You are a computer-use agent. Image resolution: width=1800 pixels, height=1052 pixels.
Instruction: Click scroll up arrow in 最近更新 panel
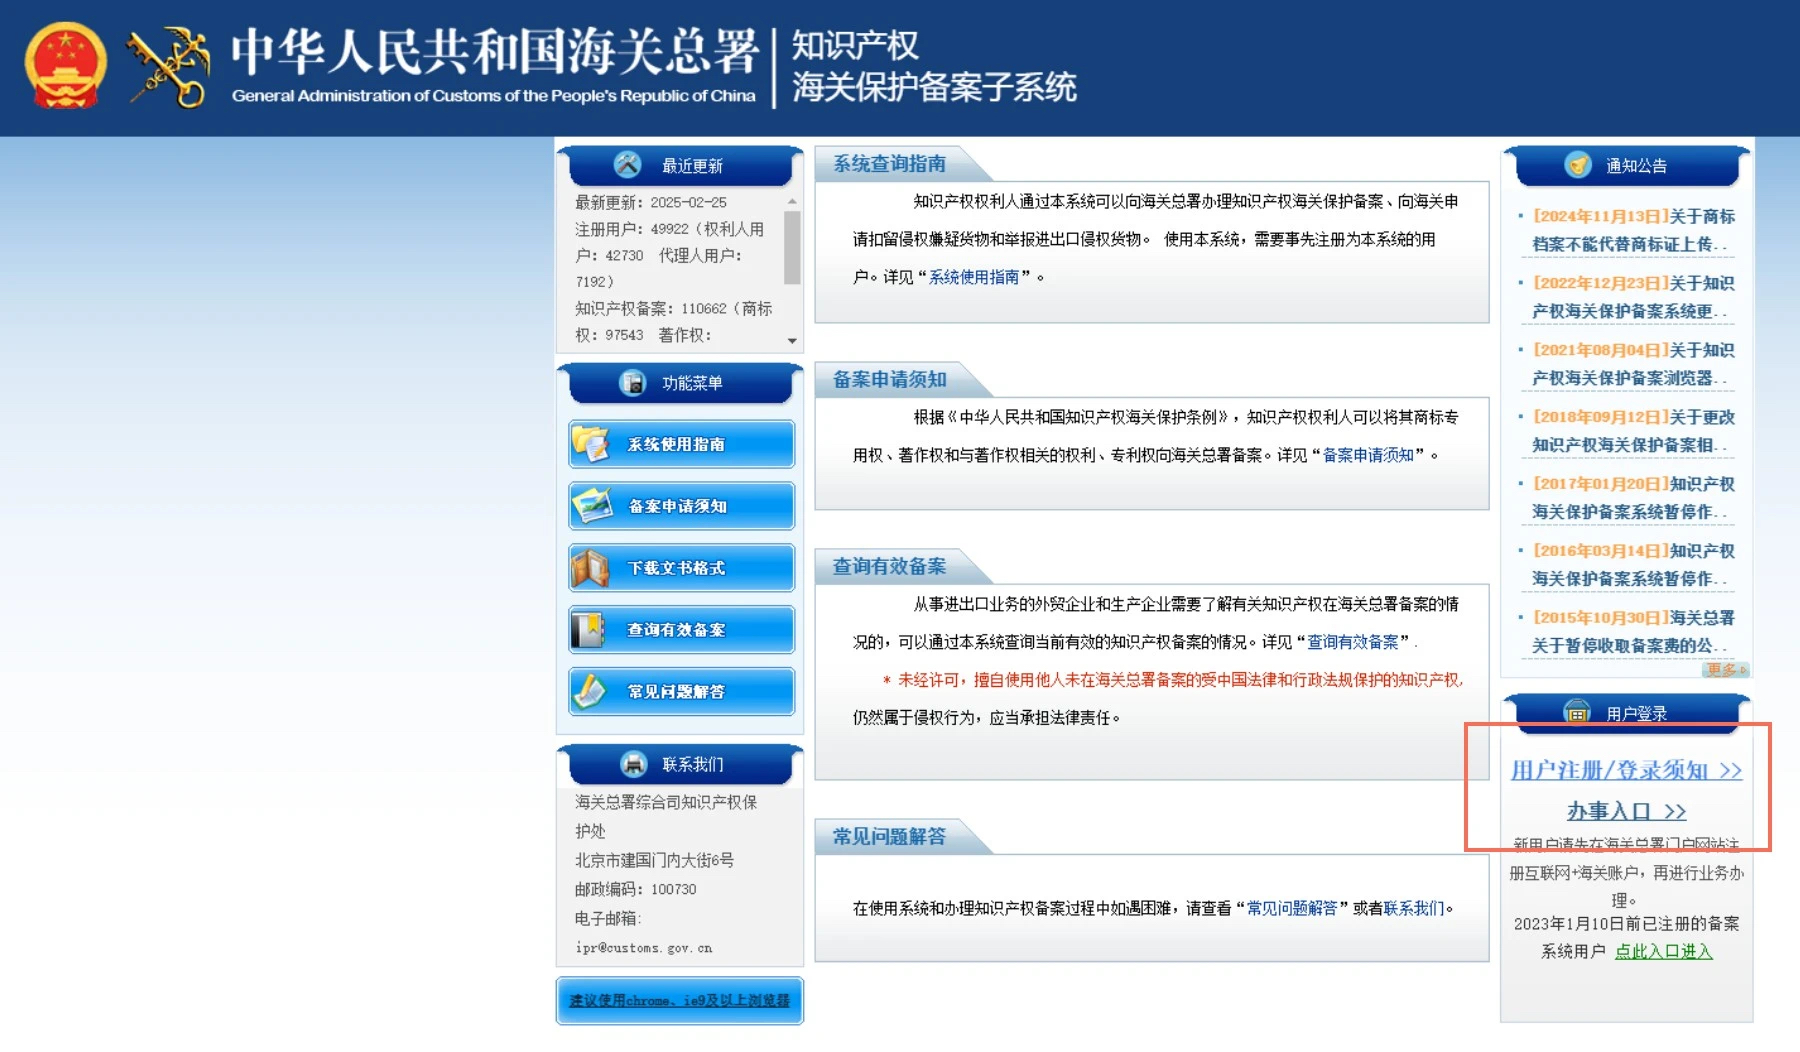[792, 202]
